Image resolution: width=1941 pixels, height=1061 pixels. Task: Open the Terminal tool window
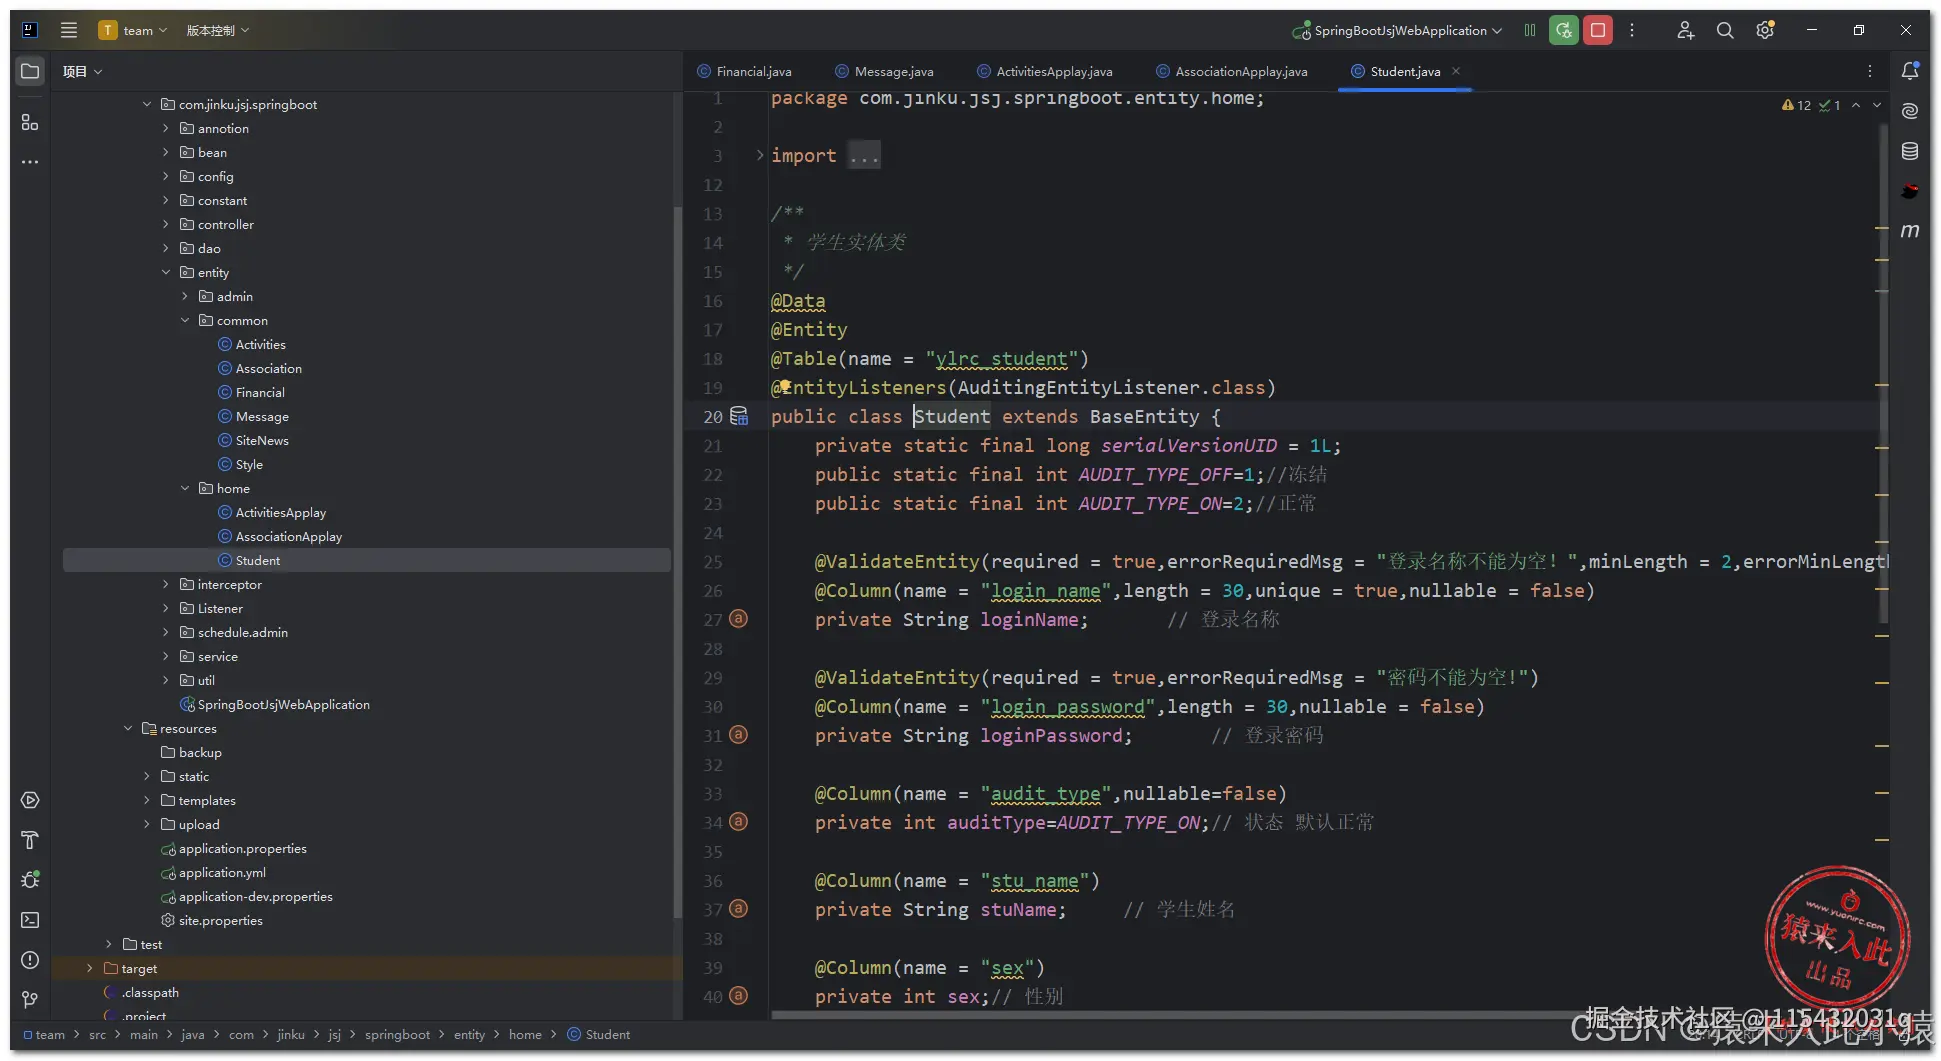tap(30, 920)
